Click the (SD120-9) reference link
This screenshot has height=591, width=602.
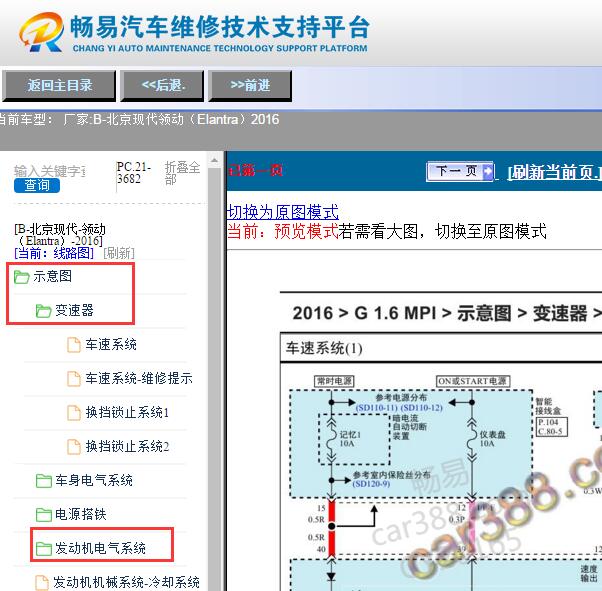[x=371, y=484]
